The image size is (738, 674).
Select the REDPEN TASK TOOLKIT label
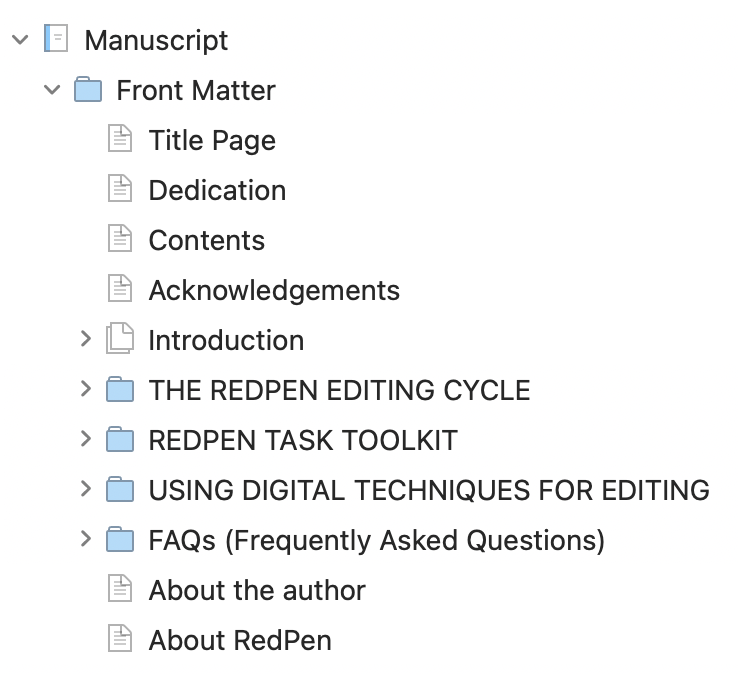(x=303, y=440)
